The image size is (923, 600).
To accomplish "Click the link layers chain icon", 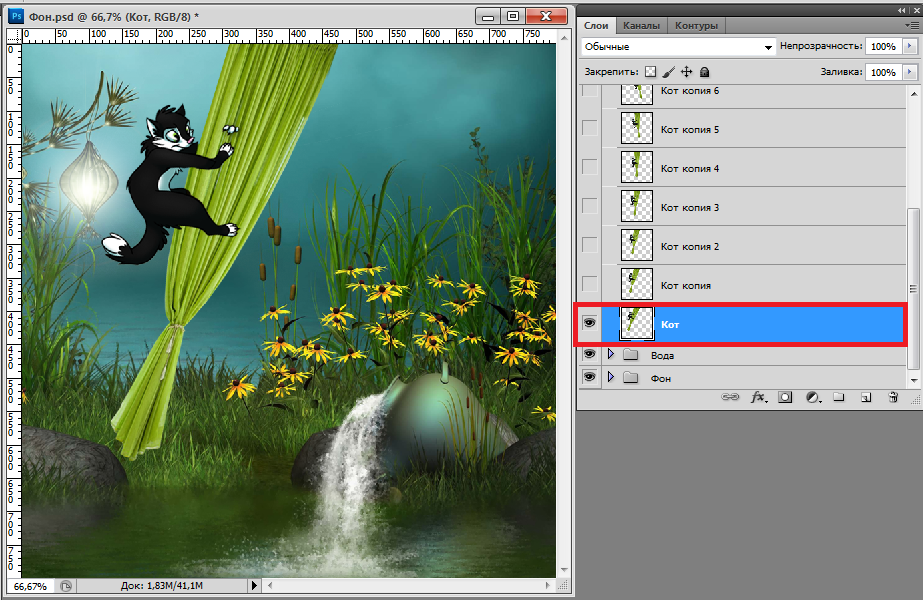I will [x=730, y=397].
